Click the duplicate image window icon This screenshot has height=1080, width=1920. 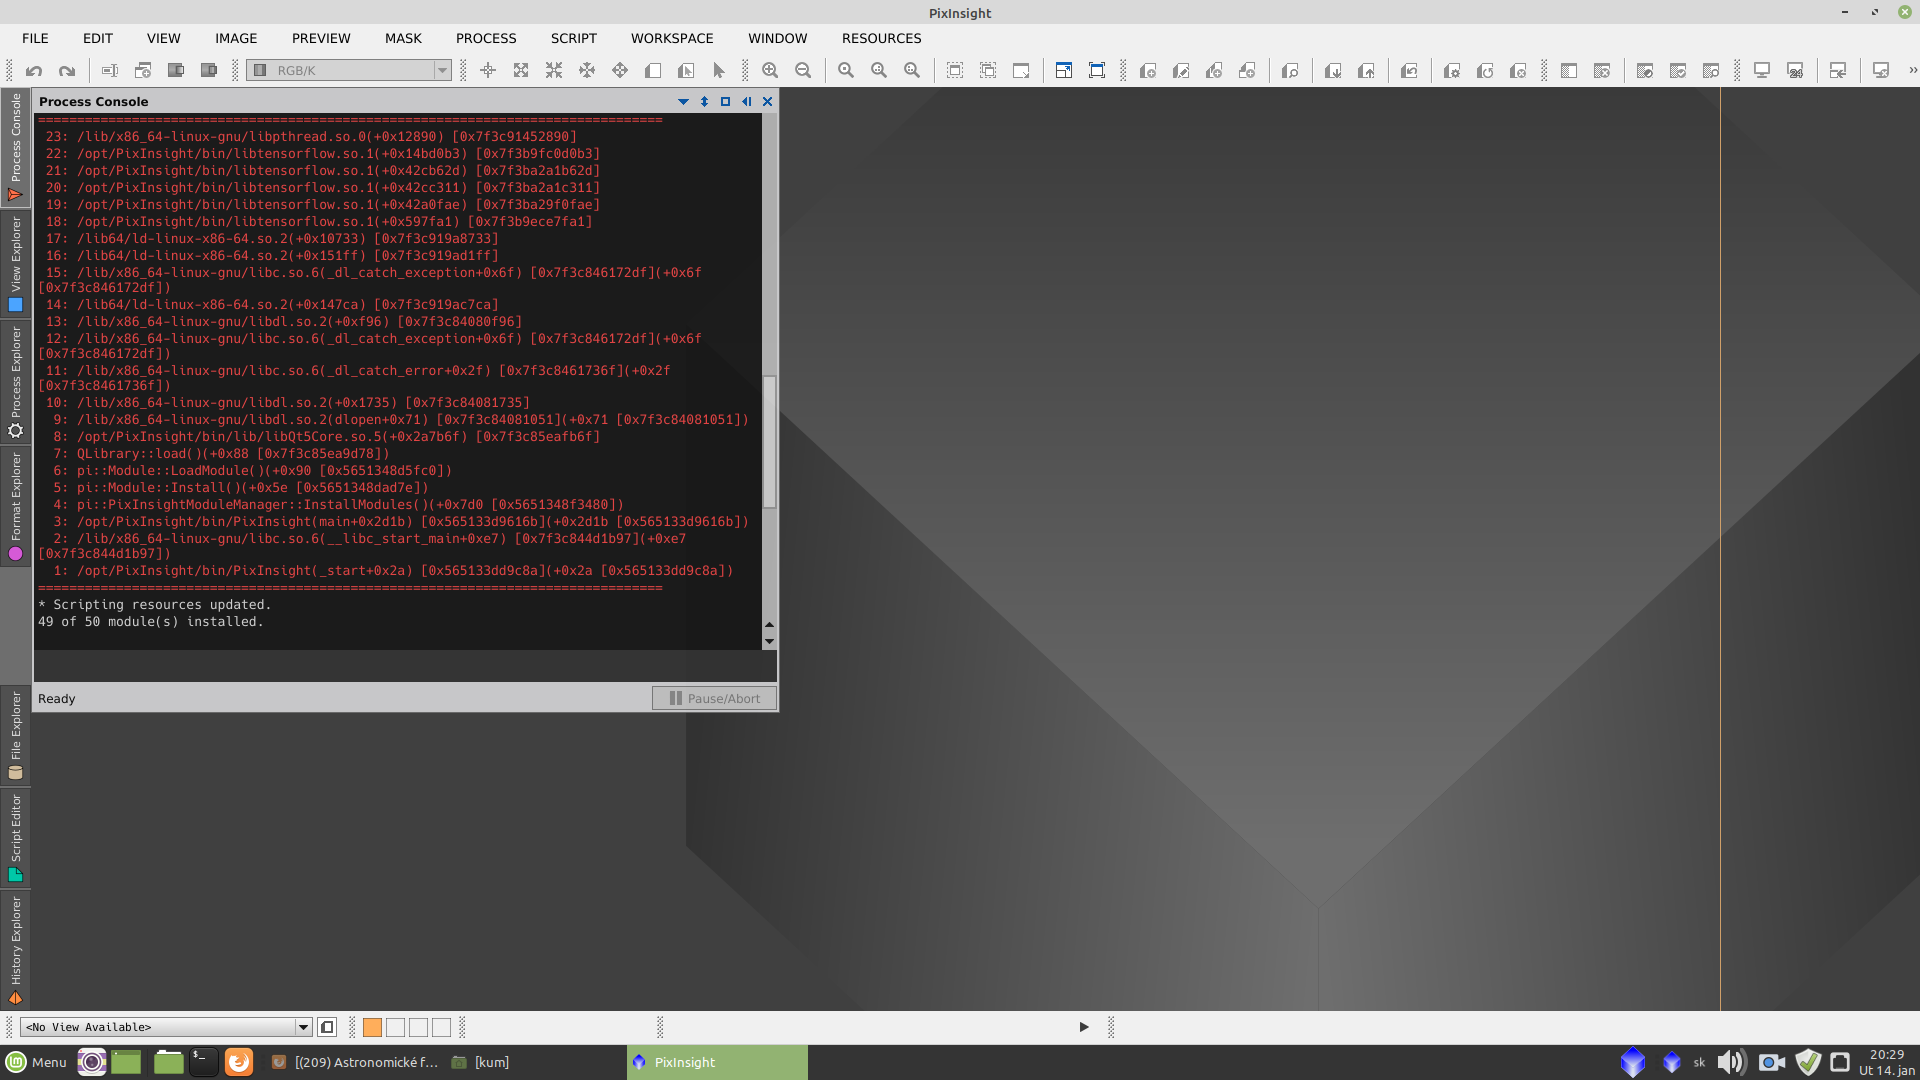(x=143, y=71)
